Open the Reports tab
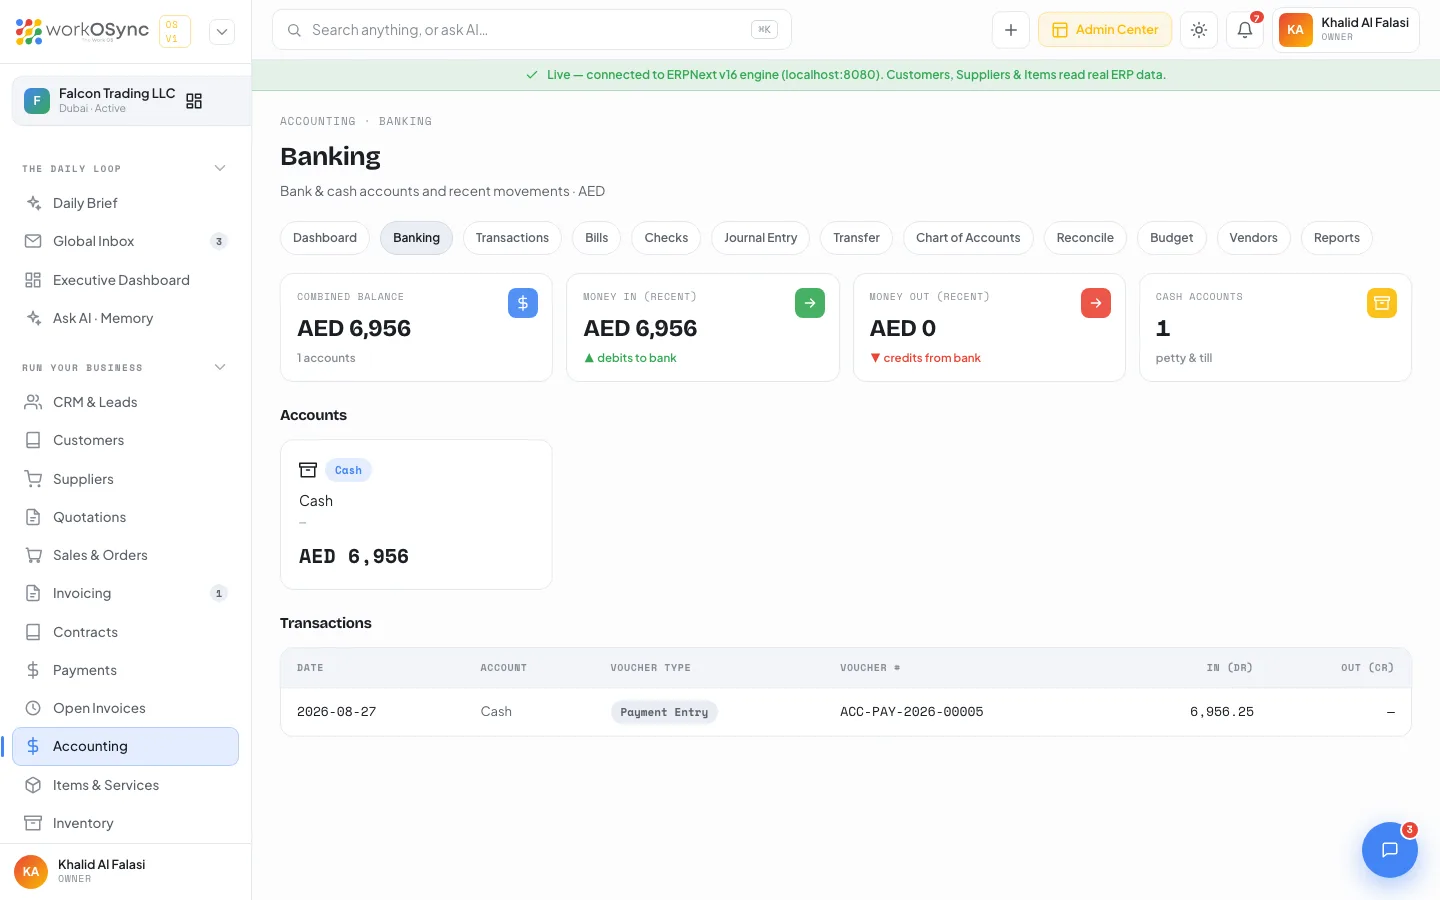 tap(1337, 238)
